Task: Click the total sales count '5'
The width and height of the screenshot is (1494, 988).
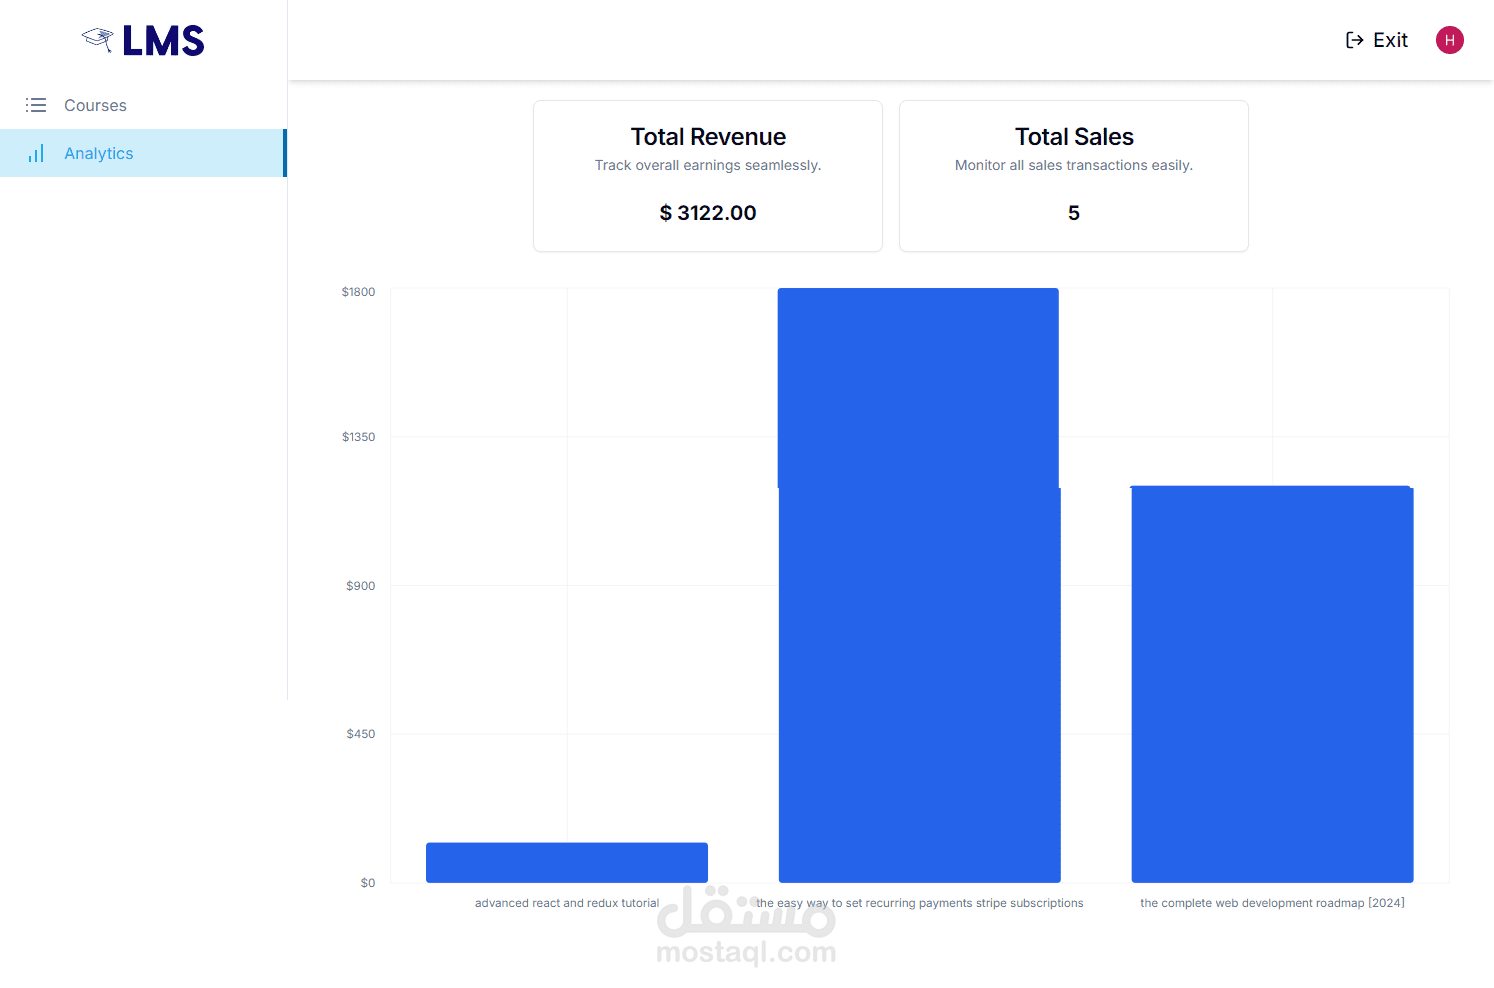Action: (1074, 213)
